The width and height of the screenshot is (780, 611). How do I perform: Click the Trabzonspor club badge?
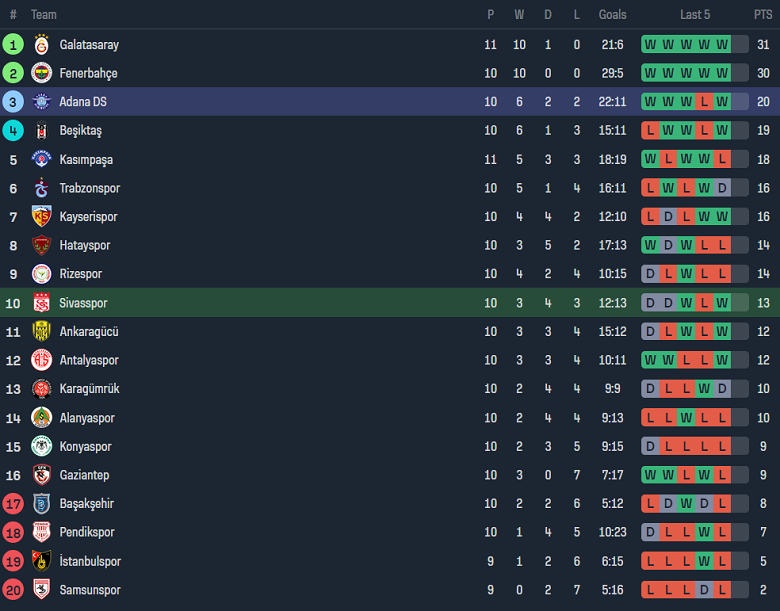[41, 188]
